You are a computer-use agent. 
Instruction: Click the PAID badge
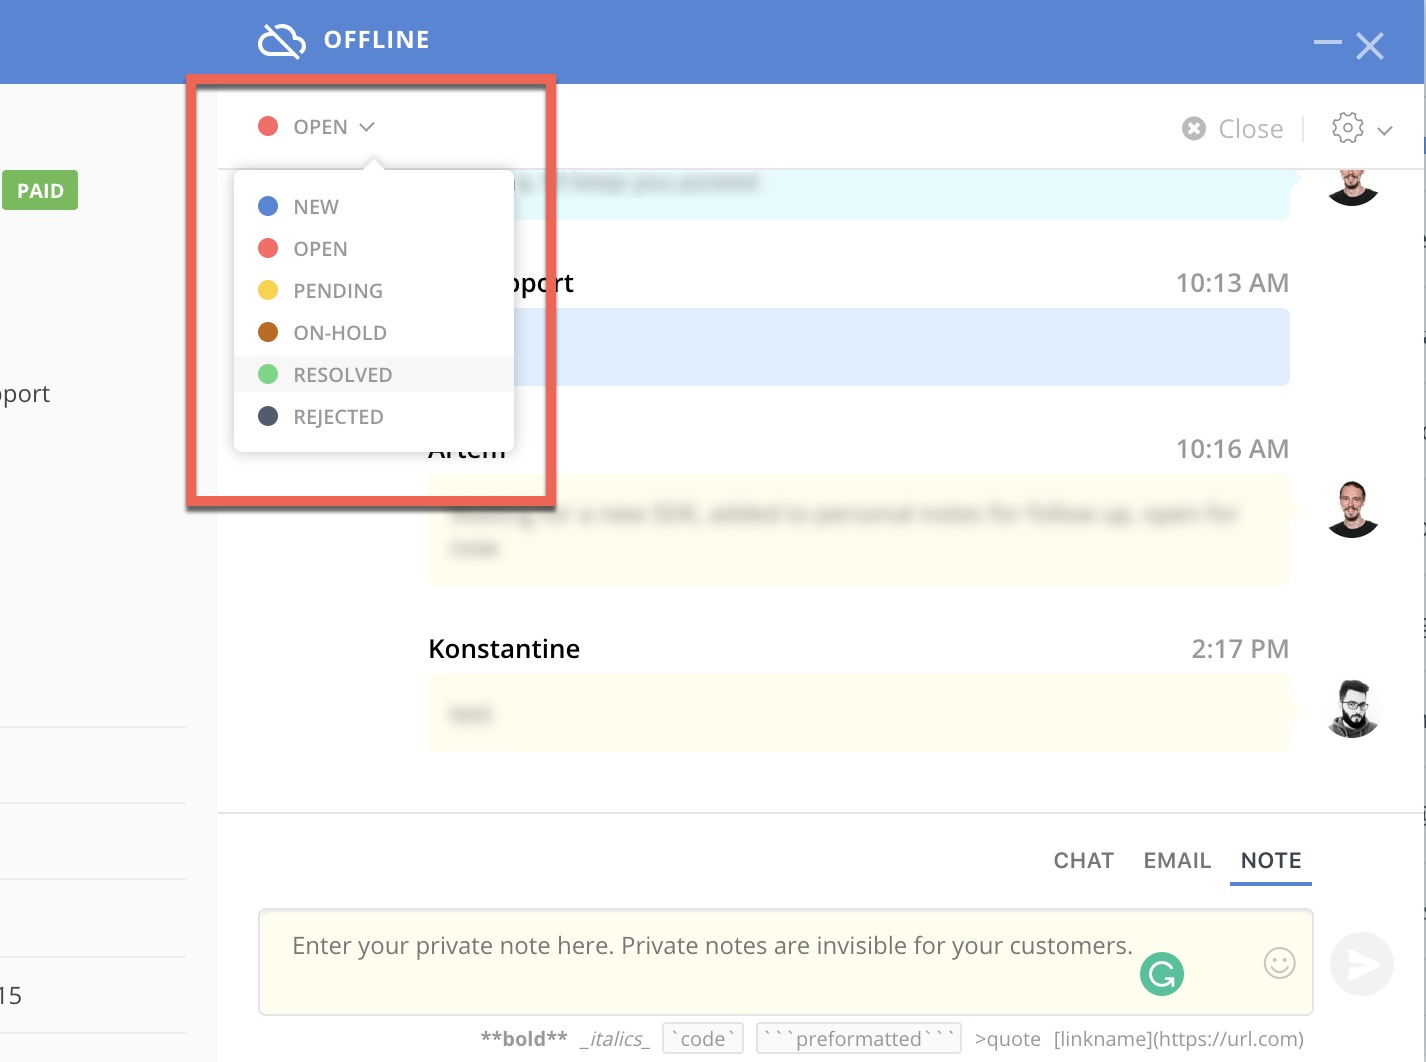click(x=40, y=191)
